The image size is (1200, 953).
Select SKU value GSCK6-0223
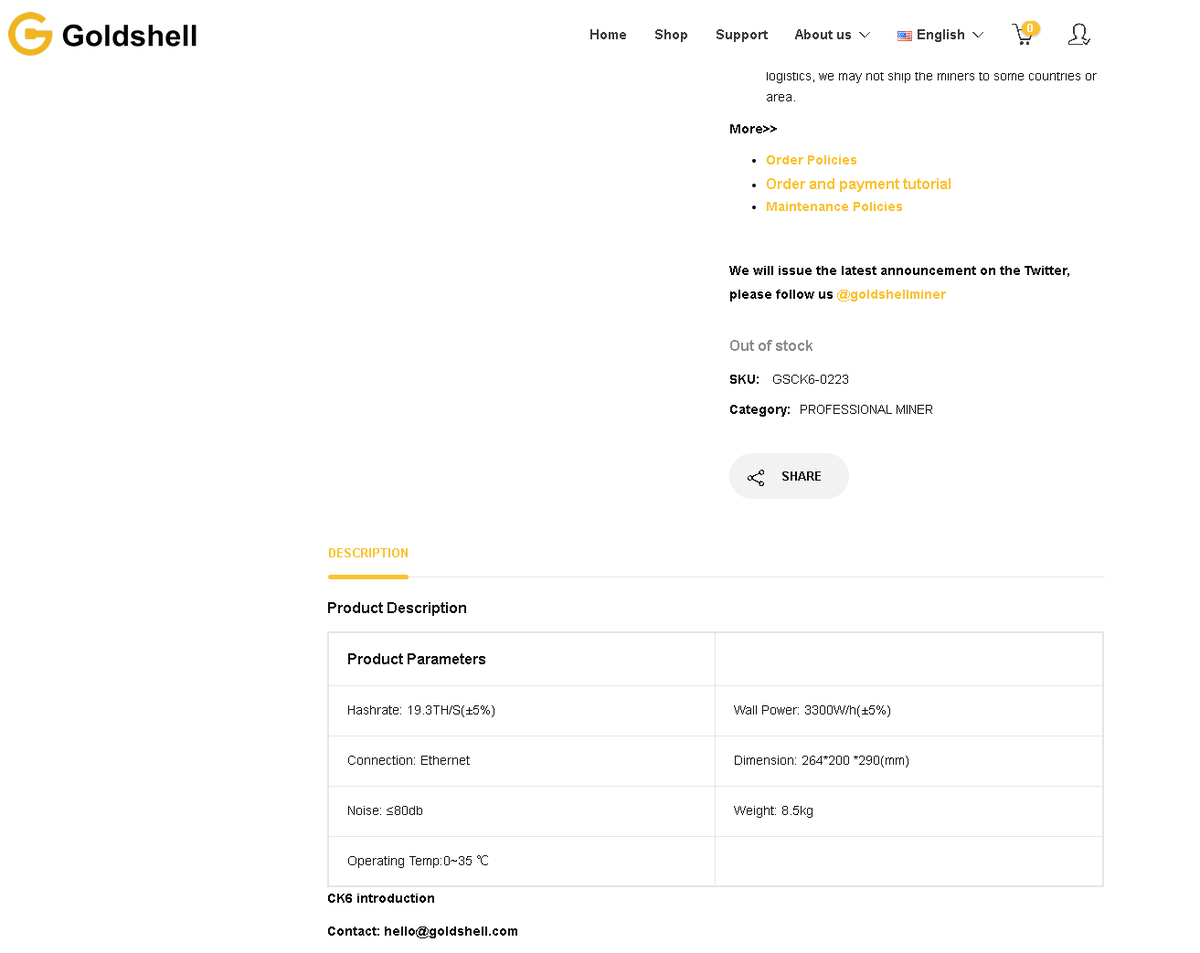coord(810,380)
